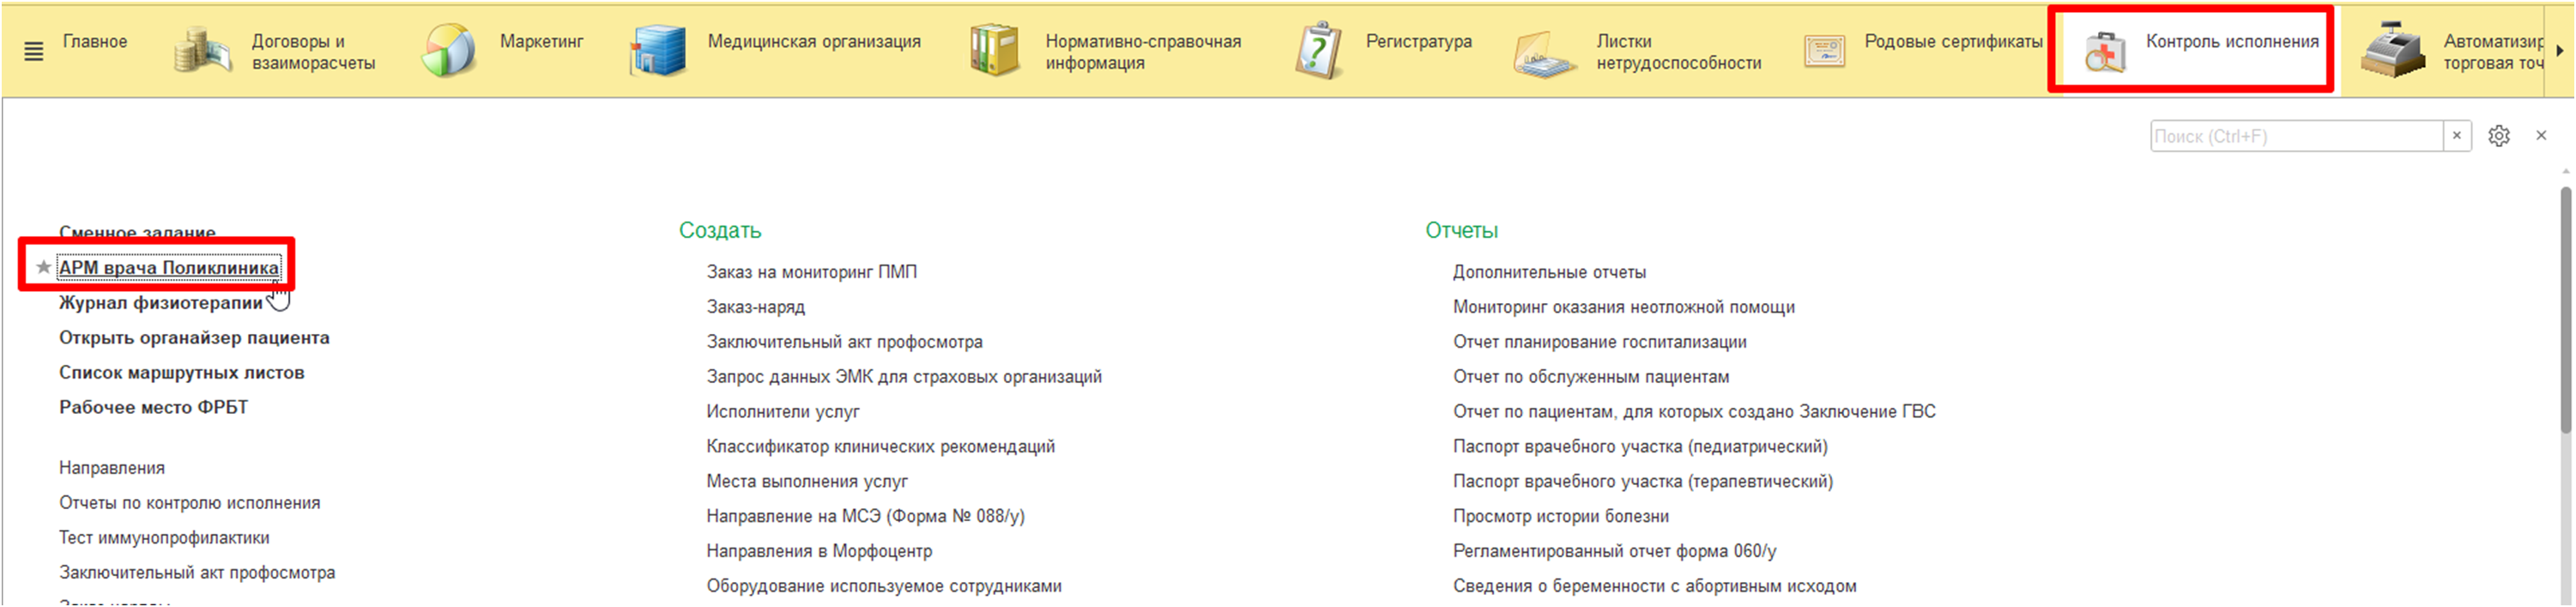Open Журнал физиотерапии
Image resolution: width=2576 pixels, height=607 pixels.
tap(160, 303)
